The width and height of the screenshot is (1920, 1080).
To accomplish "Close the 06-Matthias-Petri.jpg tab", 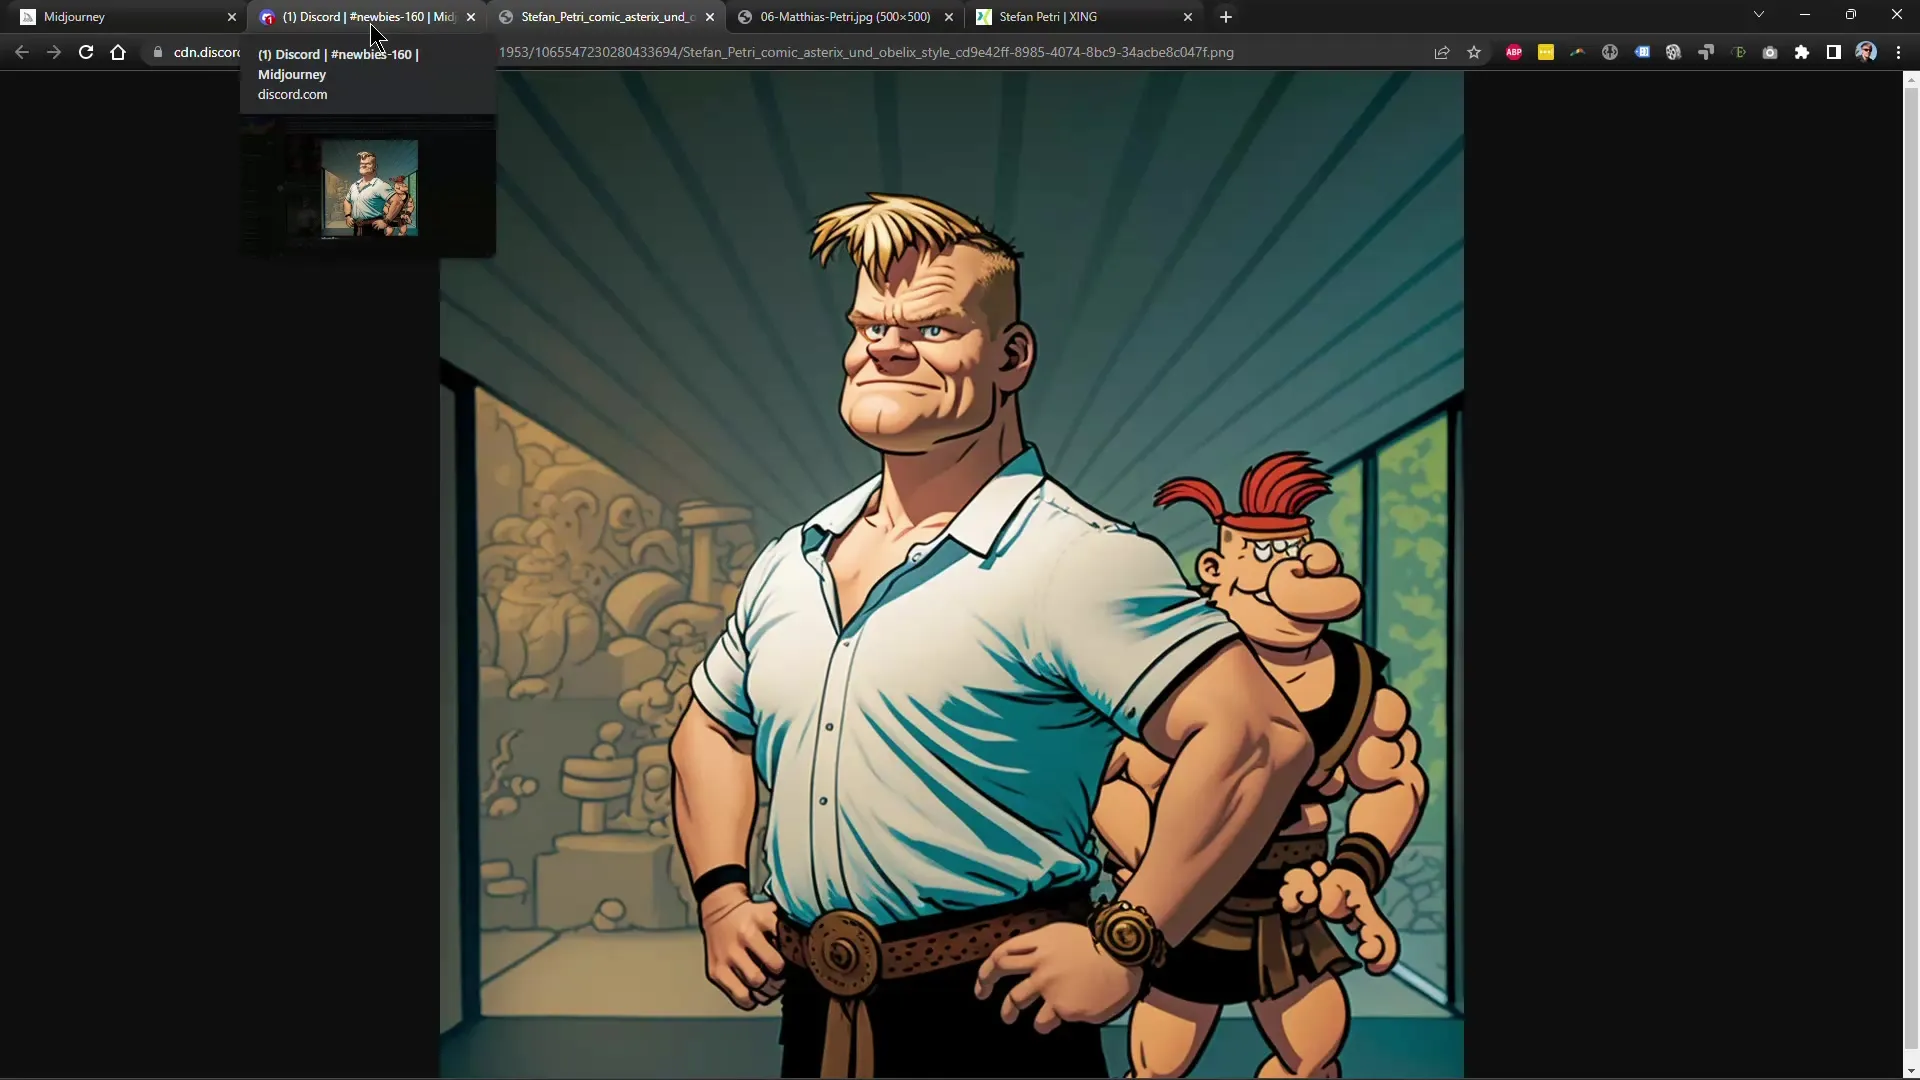I will click(949, 17).
